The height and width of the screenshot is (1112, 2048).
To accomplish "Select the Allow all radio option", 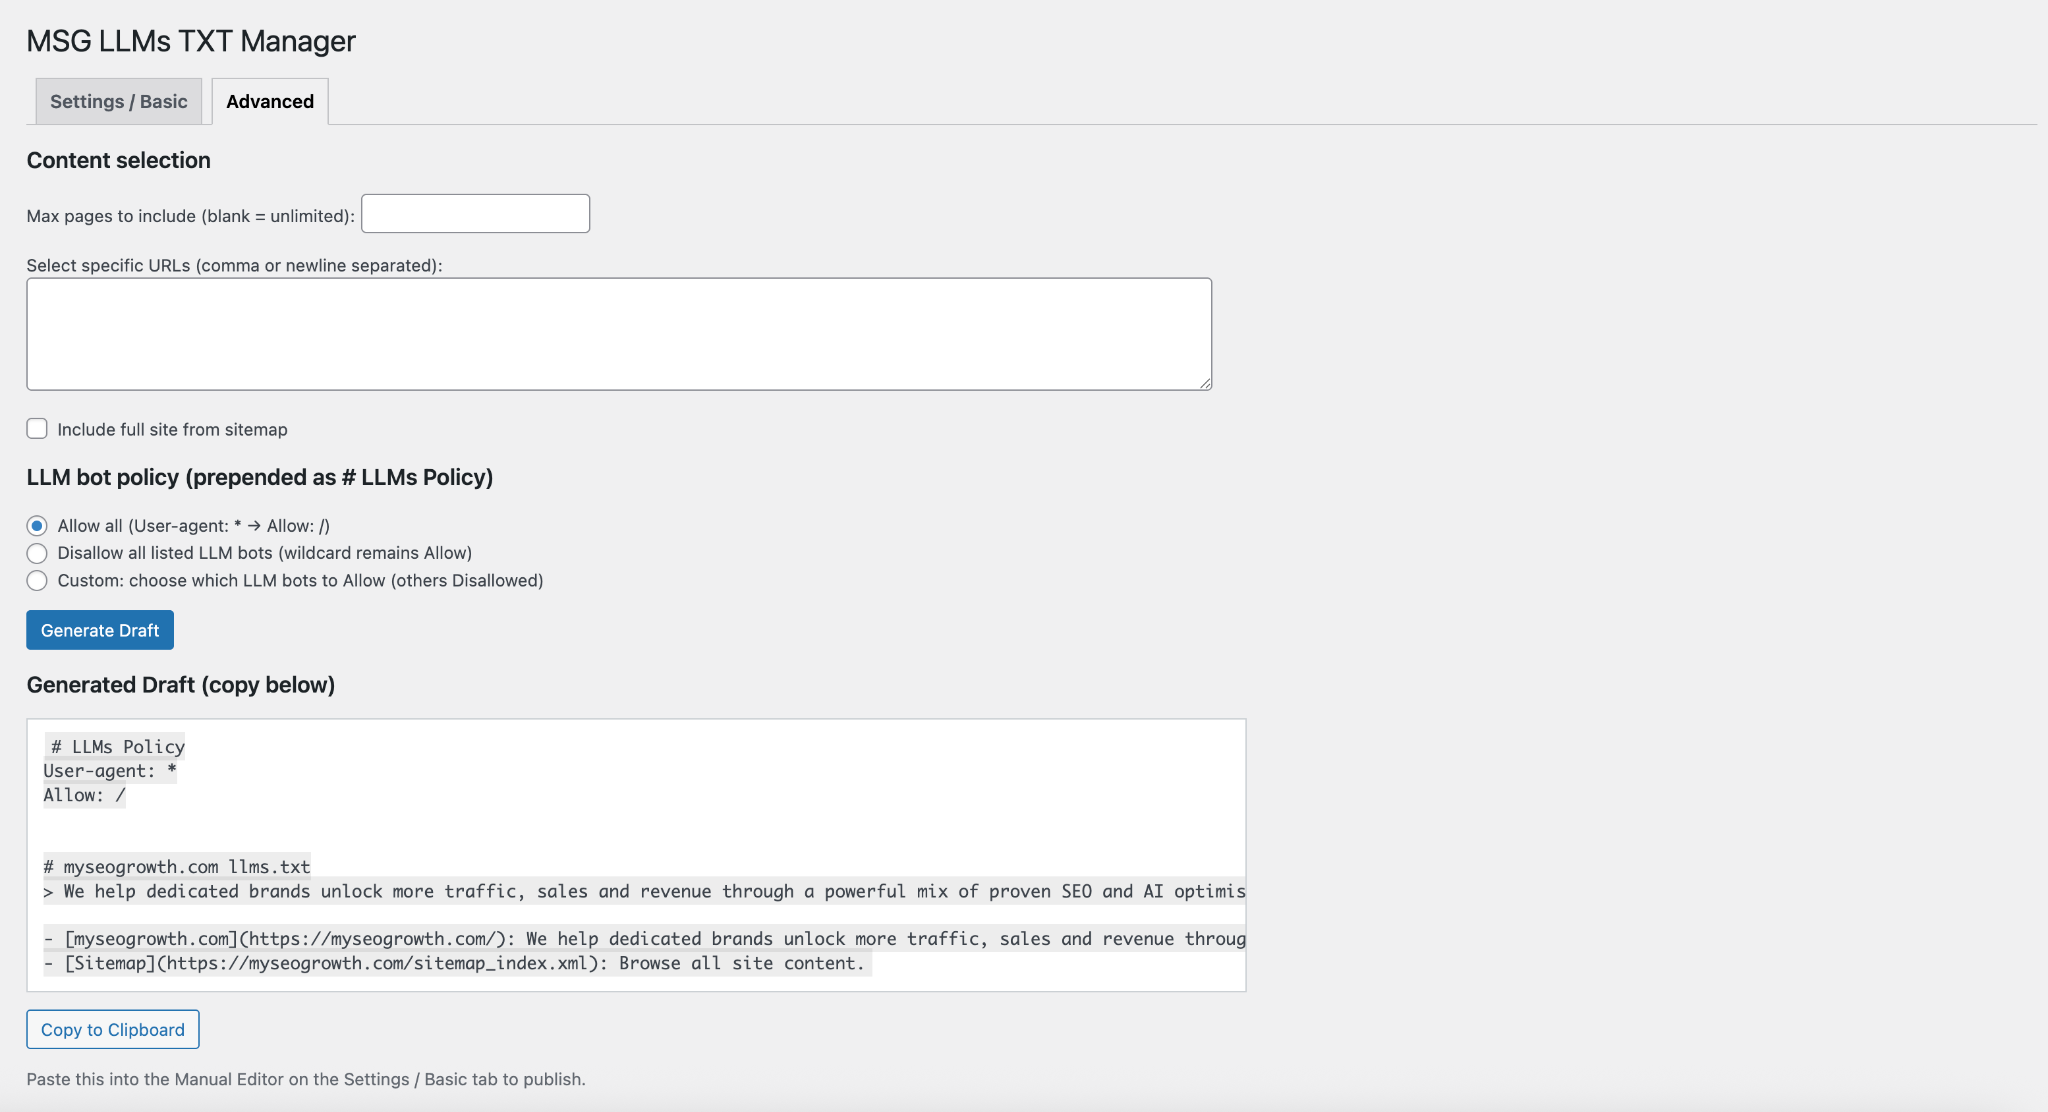I will pyautogui.click(x=37, y=526).
